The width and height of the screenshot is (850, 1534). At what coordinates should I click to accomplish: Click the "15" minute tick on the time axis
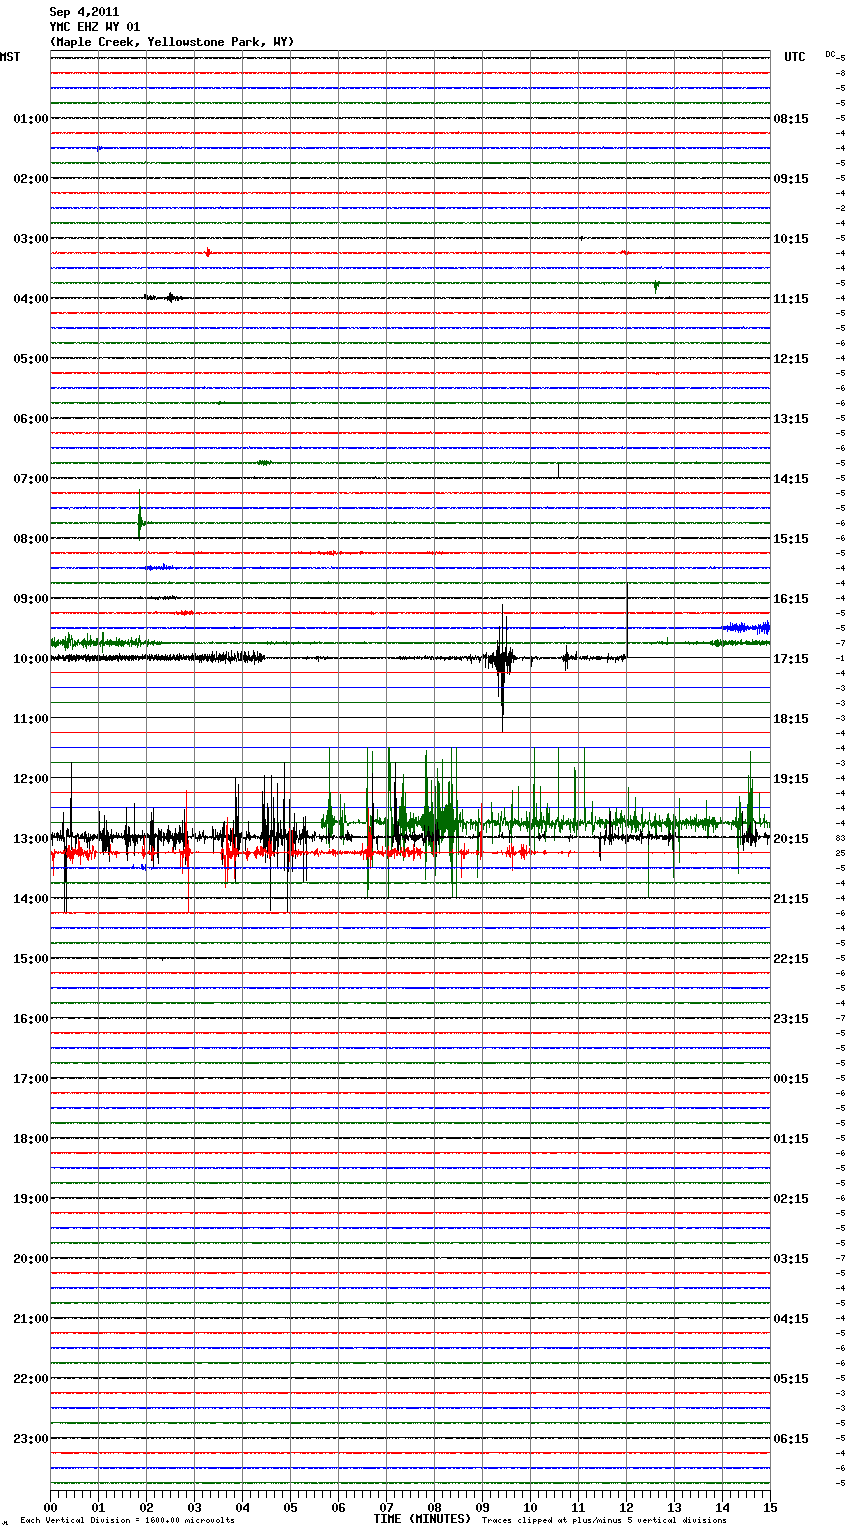pyautogui.click(x=770, y=1507)
